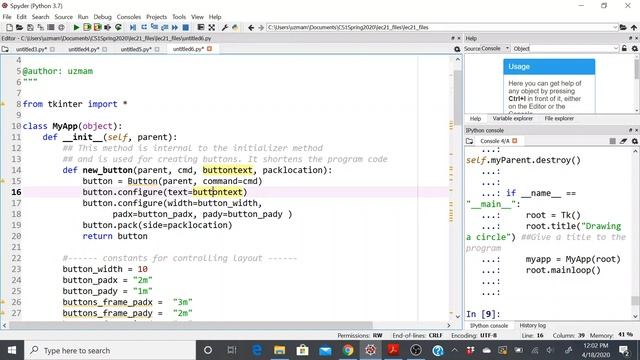Switch to History log tab
The width and height of the screenshot is (640, 360).
tap(532, 325)
